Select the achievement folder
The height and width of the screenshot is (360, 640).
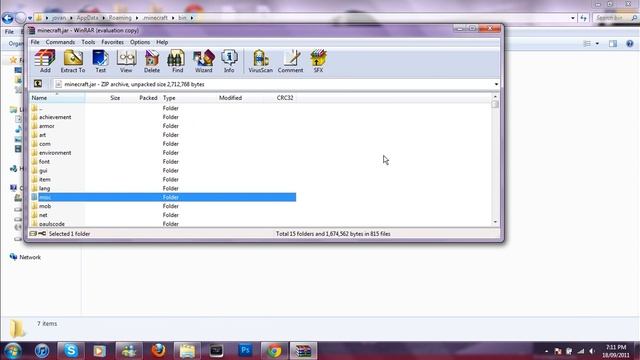coord(163,117)
